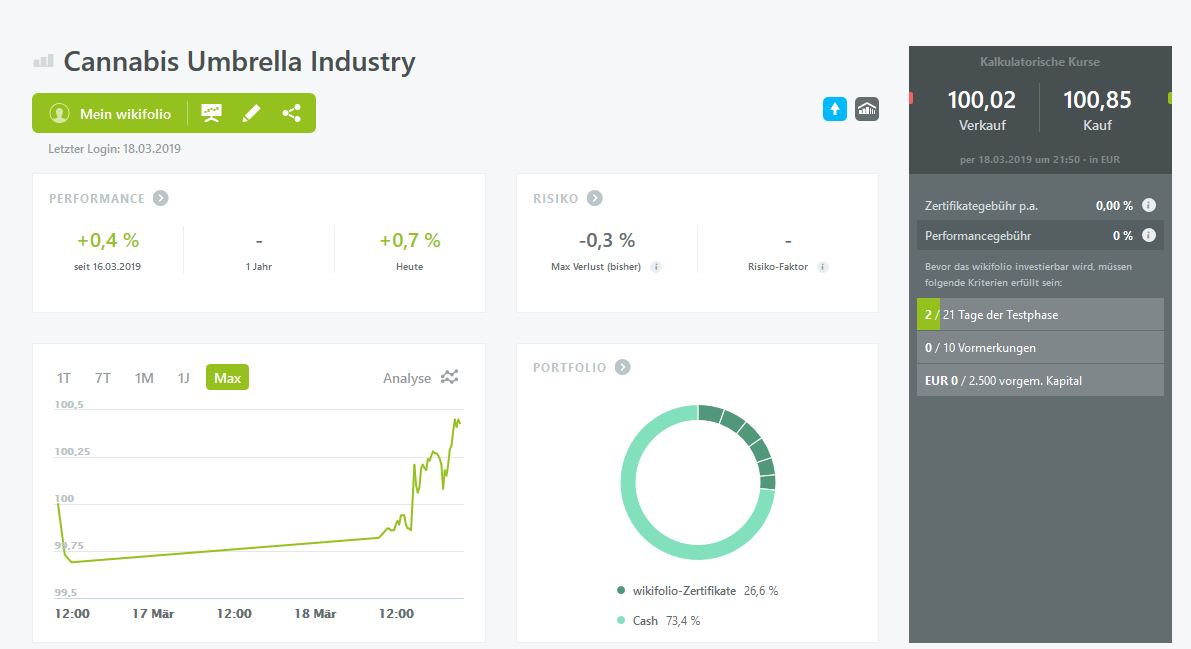This screenshot has width=1191, height=649.
Task: Click the Cash segment of the donut chart
Action: click(640, 520)
